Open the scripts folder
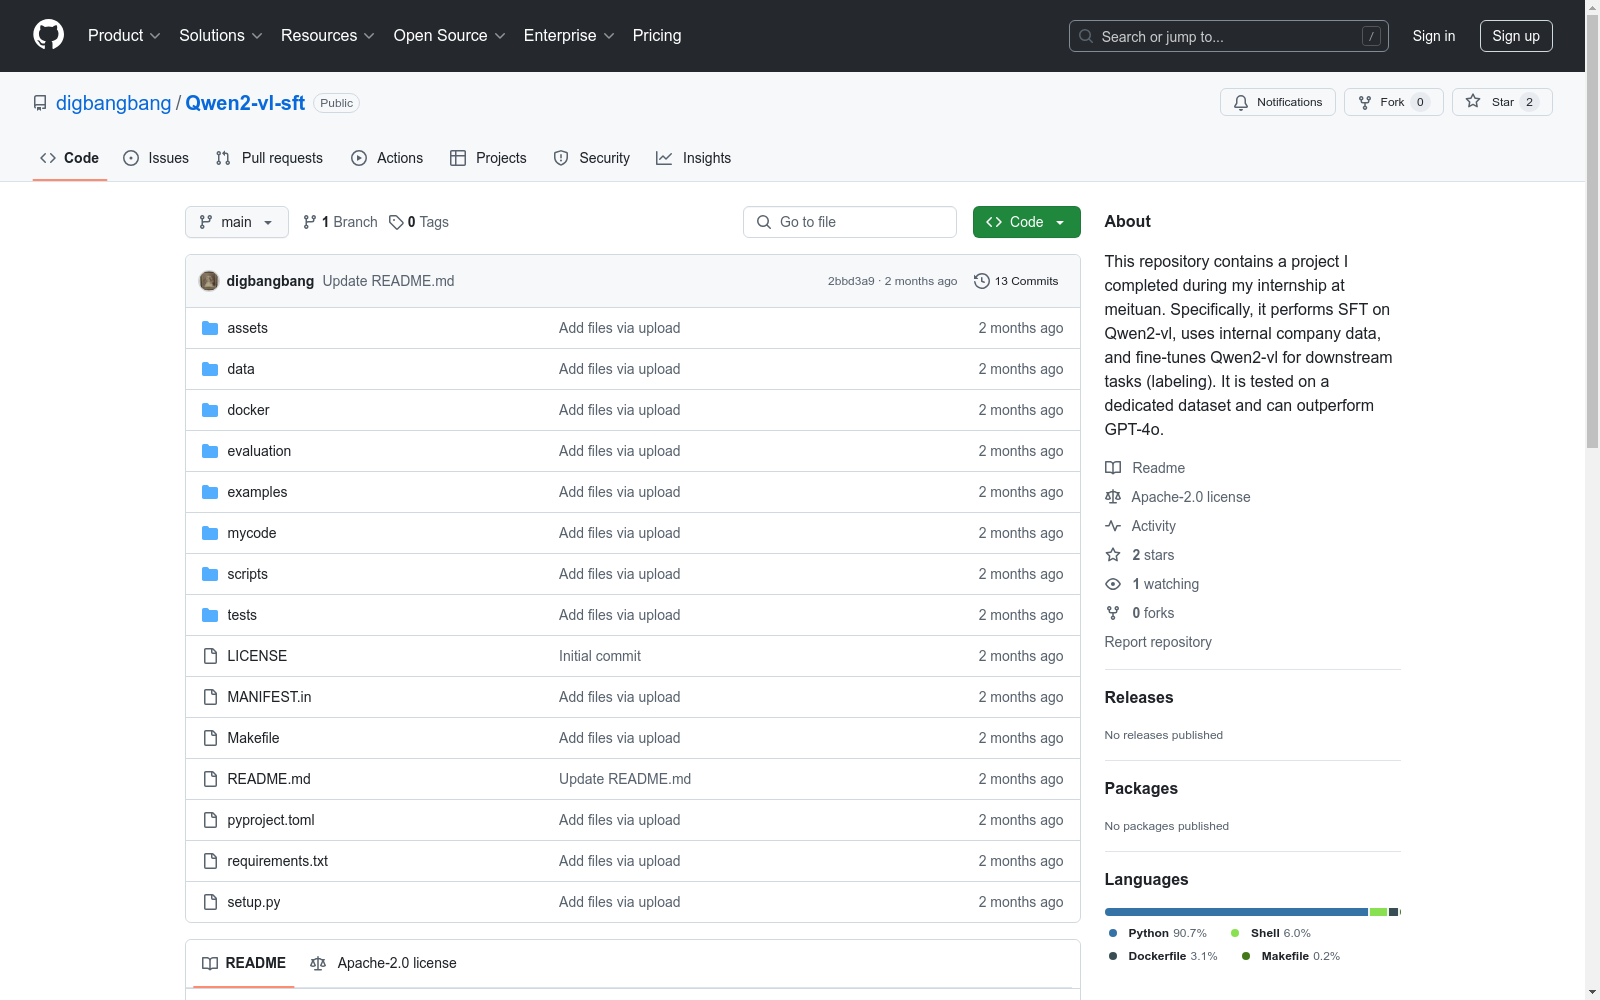 point(247,574)
